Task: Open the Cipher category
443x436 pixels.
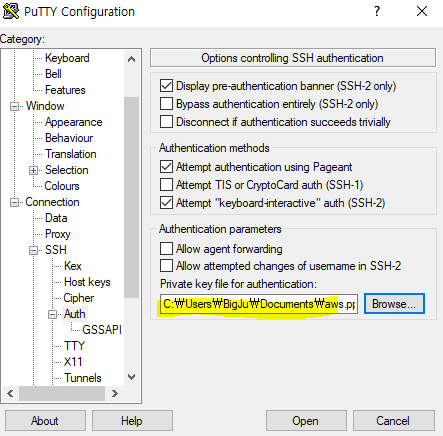Action: (x=79, y=298)
